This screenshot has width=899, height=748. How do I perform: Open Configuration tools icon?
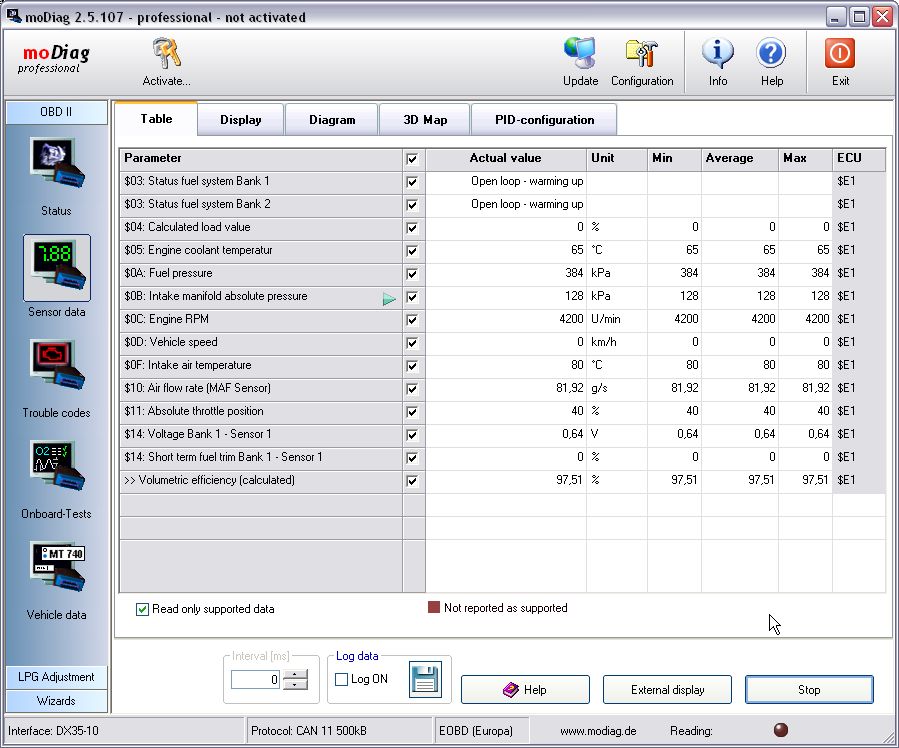pyautogui.click(x=641, y=55)
